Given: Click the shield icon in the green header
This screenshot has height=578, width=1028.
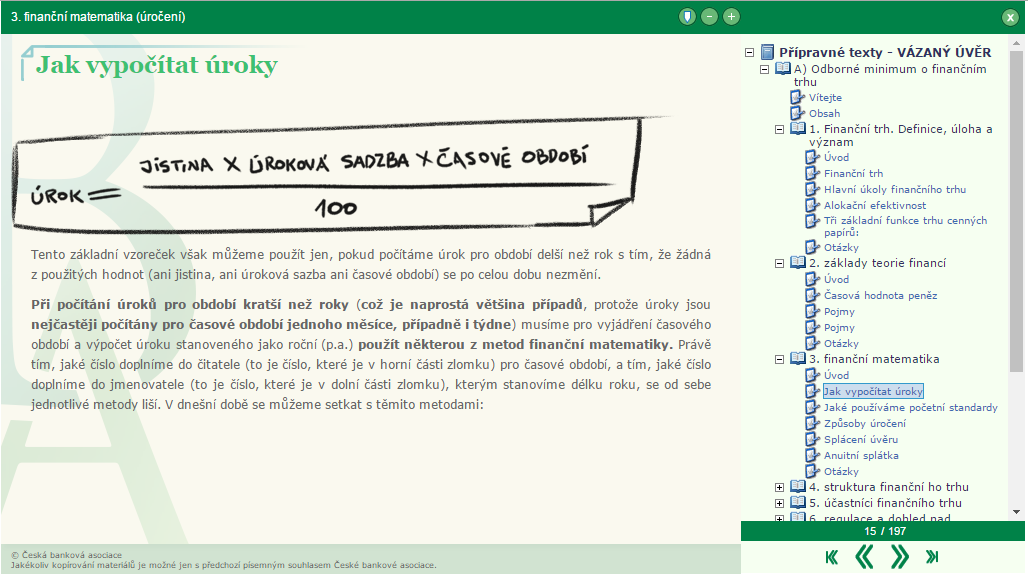Looking at the screenshot, I should [687, 16].
